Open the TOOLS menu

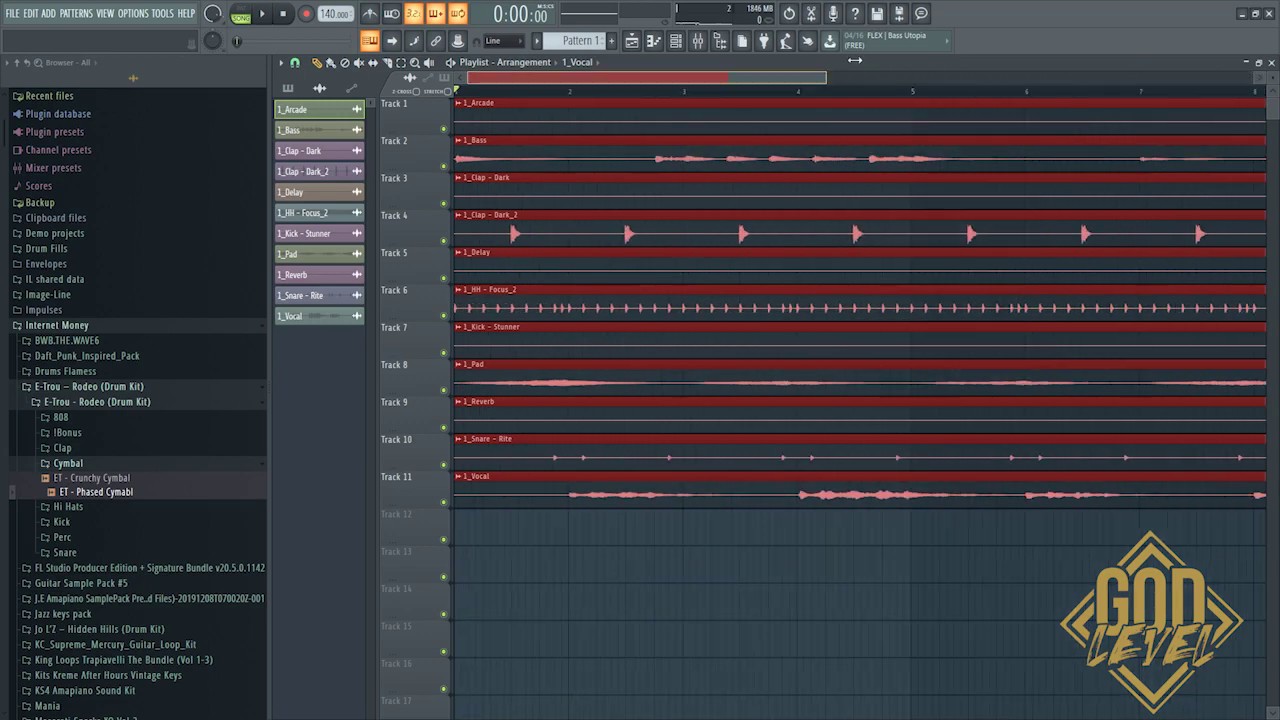[x=163, y=14]
